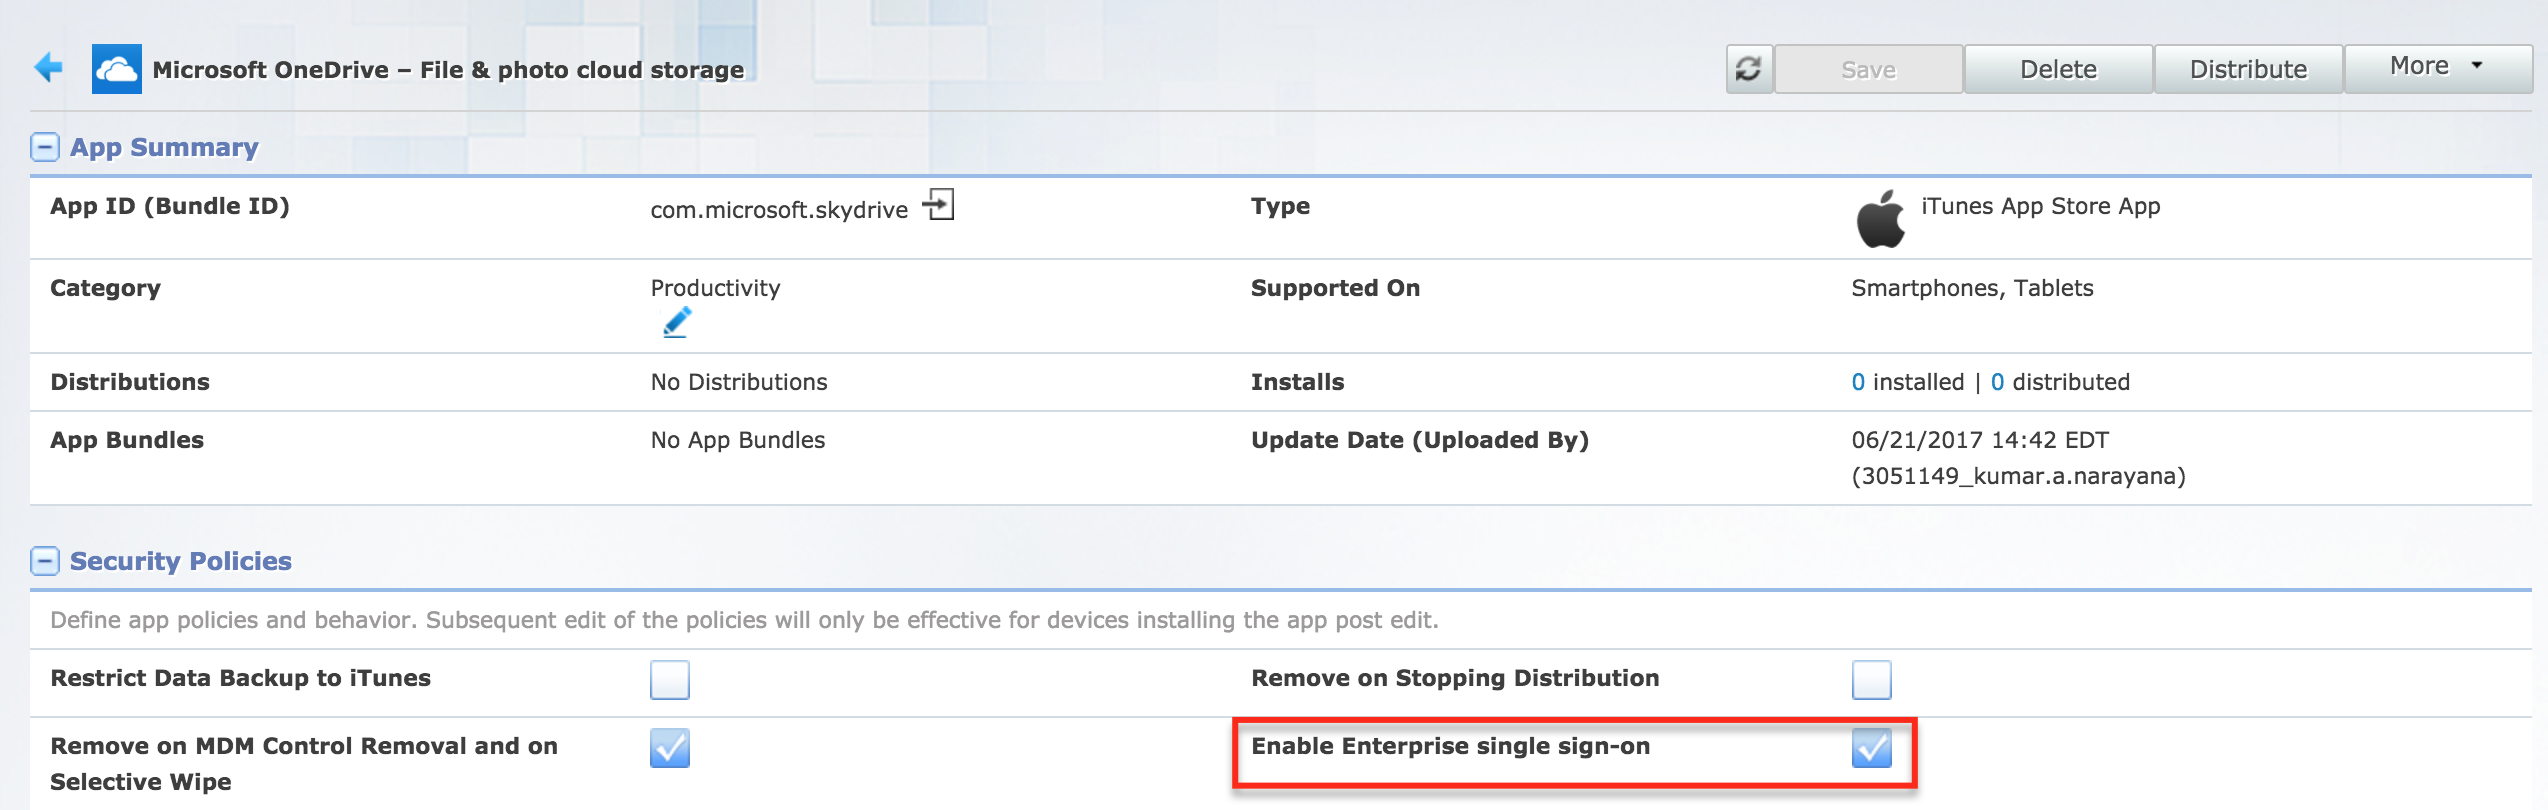Click the uploader name 3051149_kumar.a.narayana

click(2018, 476)
